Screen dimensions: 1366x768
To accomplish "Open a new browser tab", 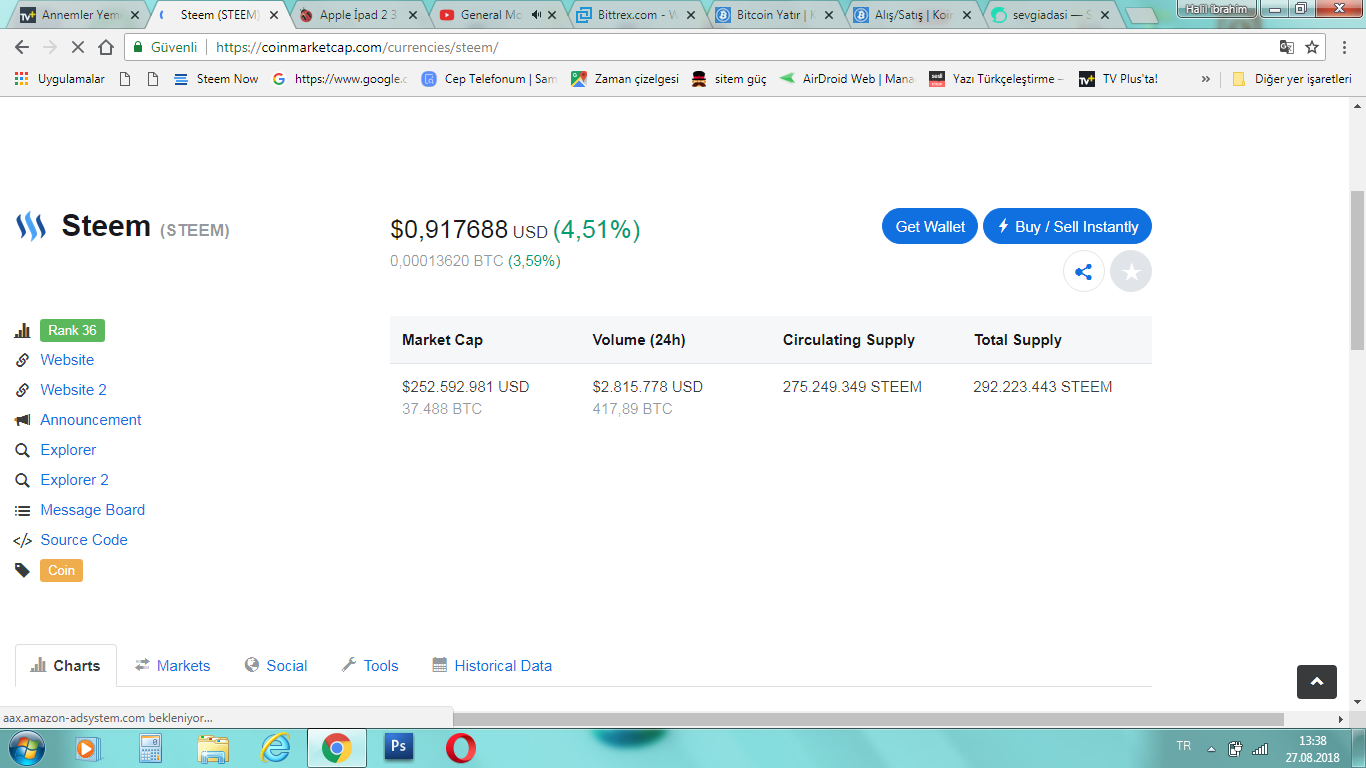I will coord(1141,16).
